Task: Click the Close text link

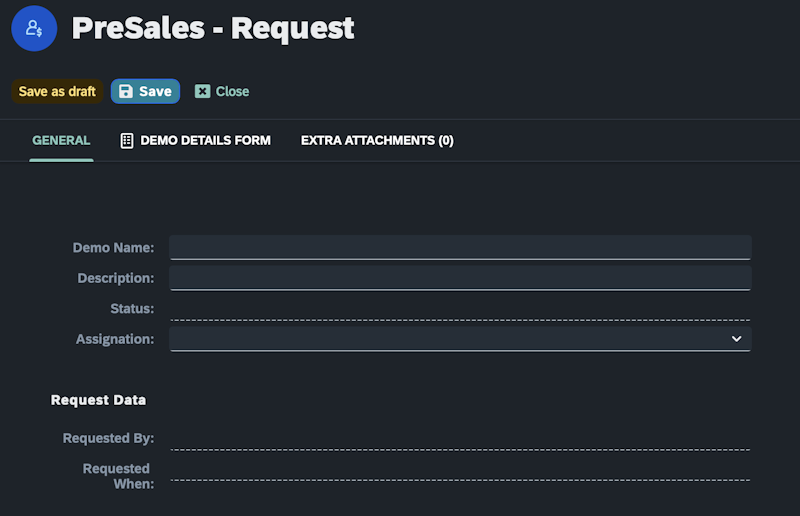Action: pos(232,91)
